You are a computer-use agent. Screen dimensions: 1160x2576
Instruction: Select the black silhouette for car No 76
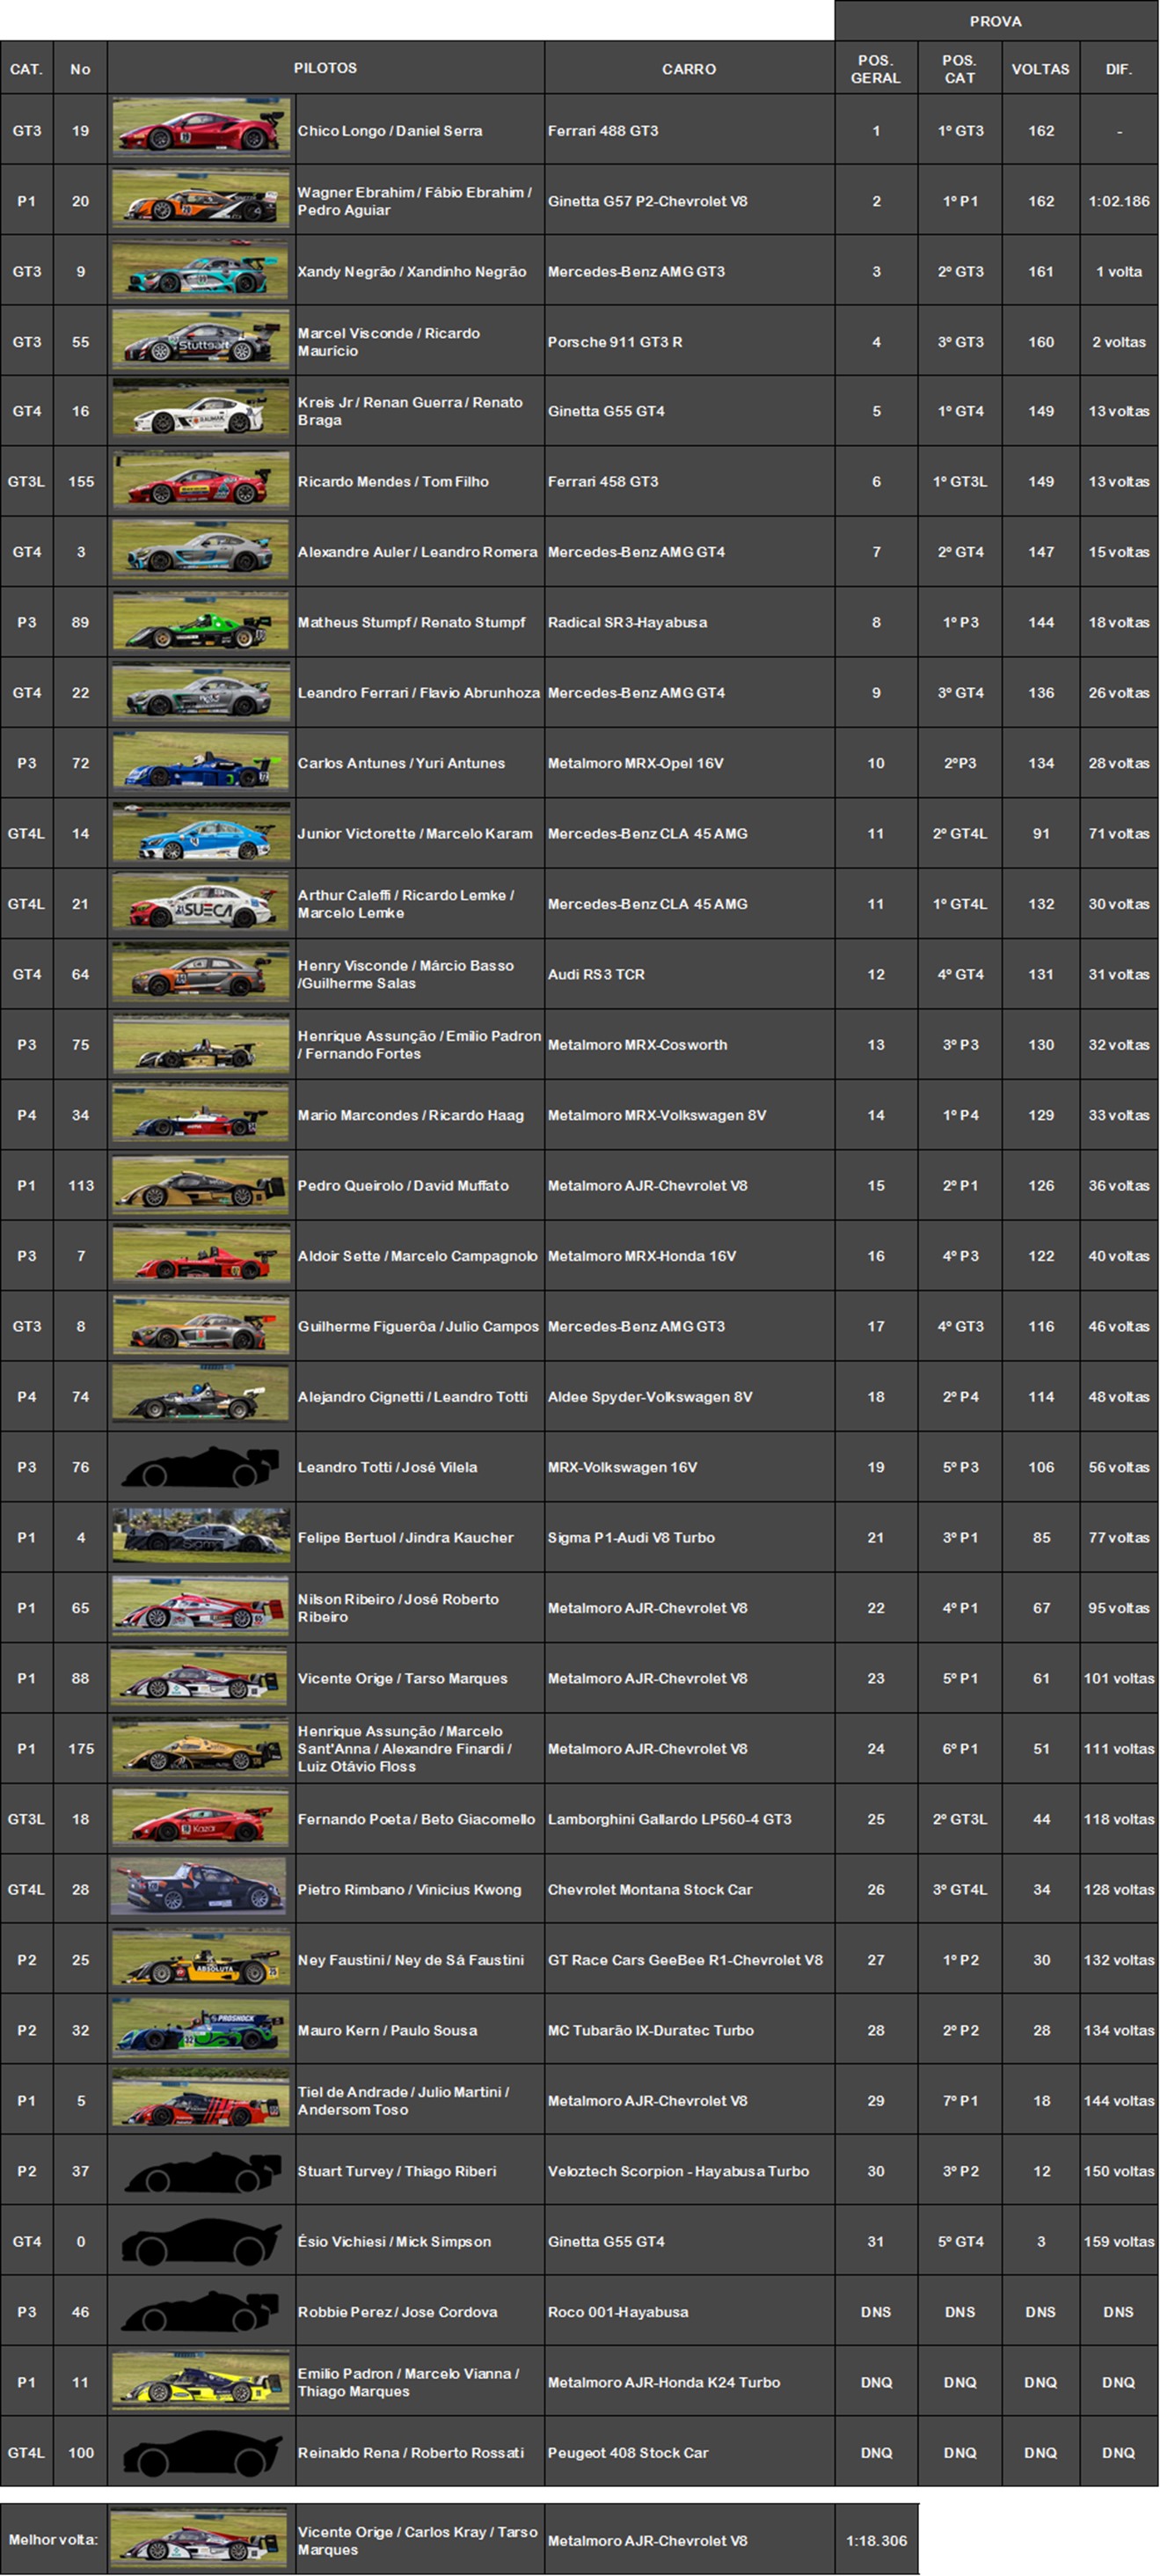pyautogui.click(x=201, y=1467)
